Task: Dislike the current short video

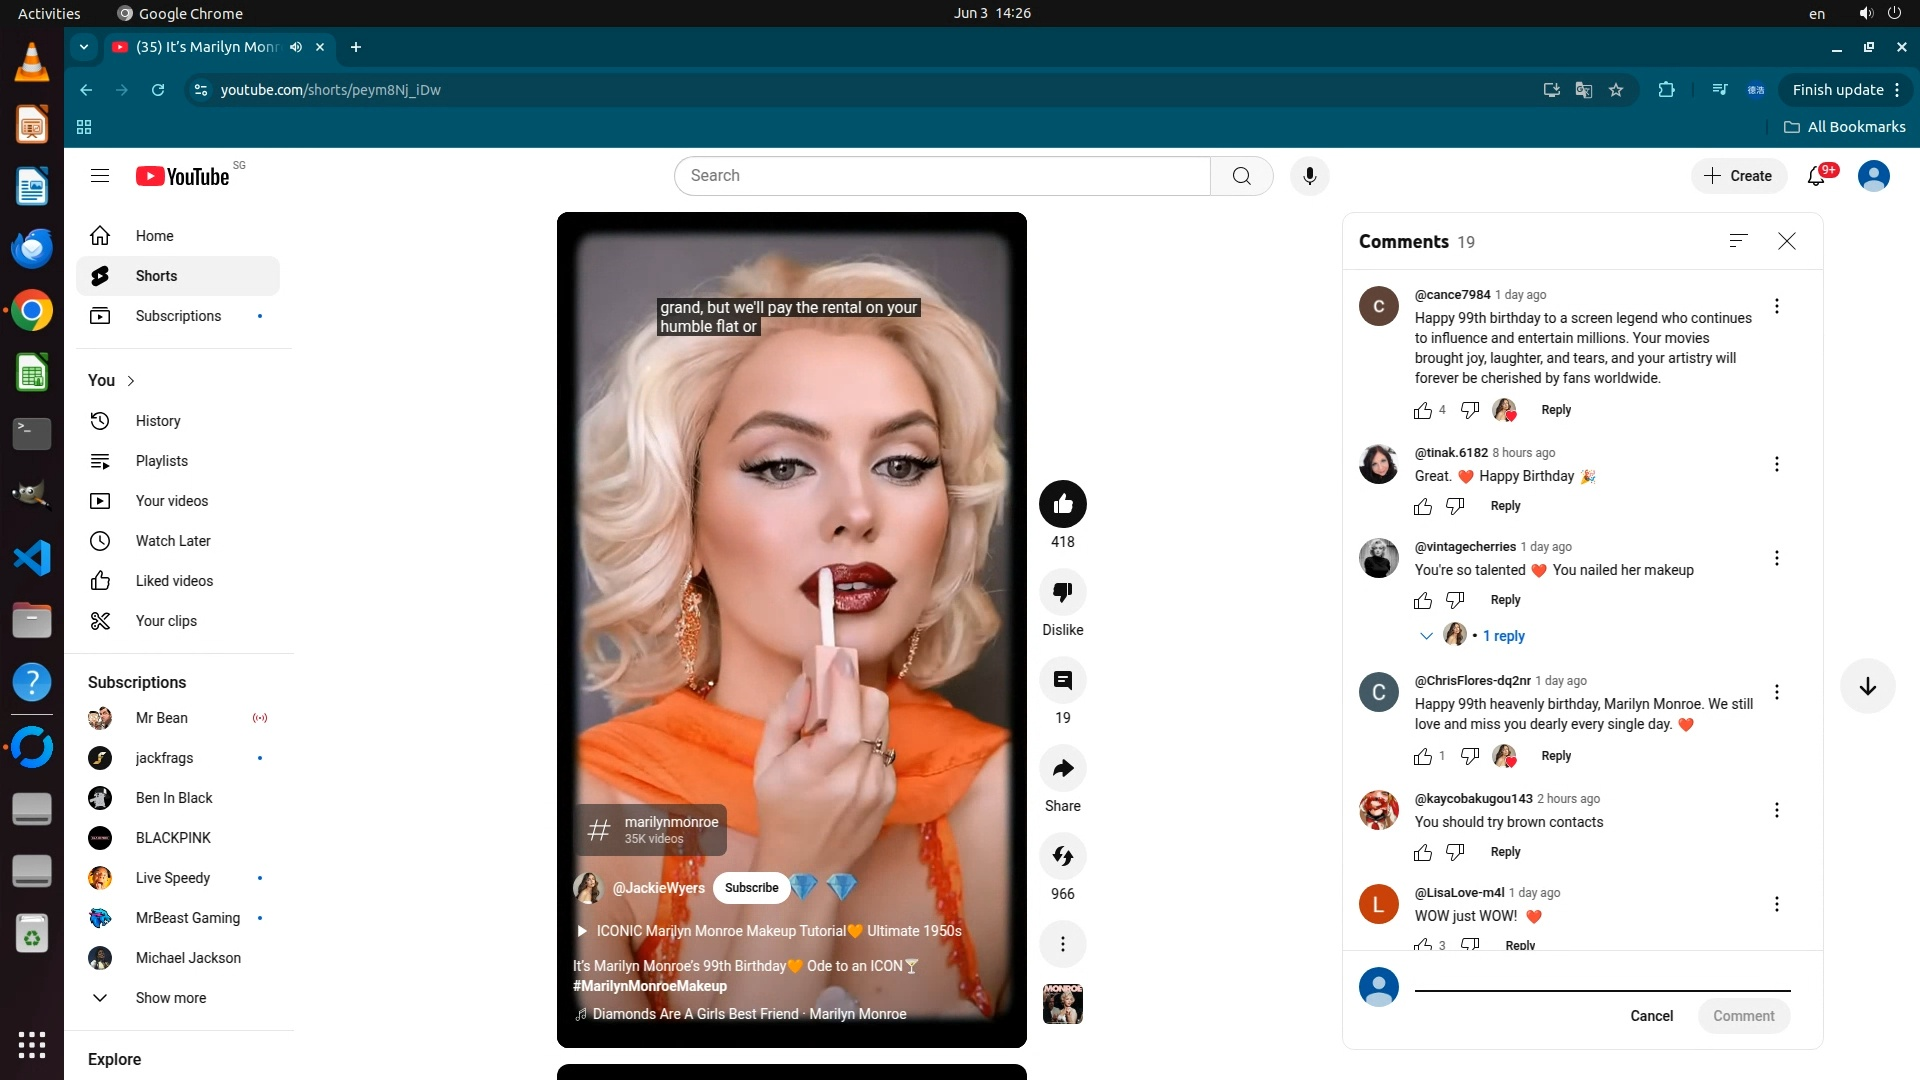Action: 1062,592
